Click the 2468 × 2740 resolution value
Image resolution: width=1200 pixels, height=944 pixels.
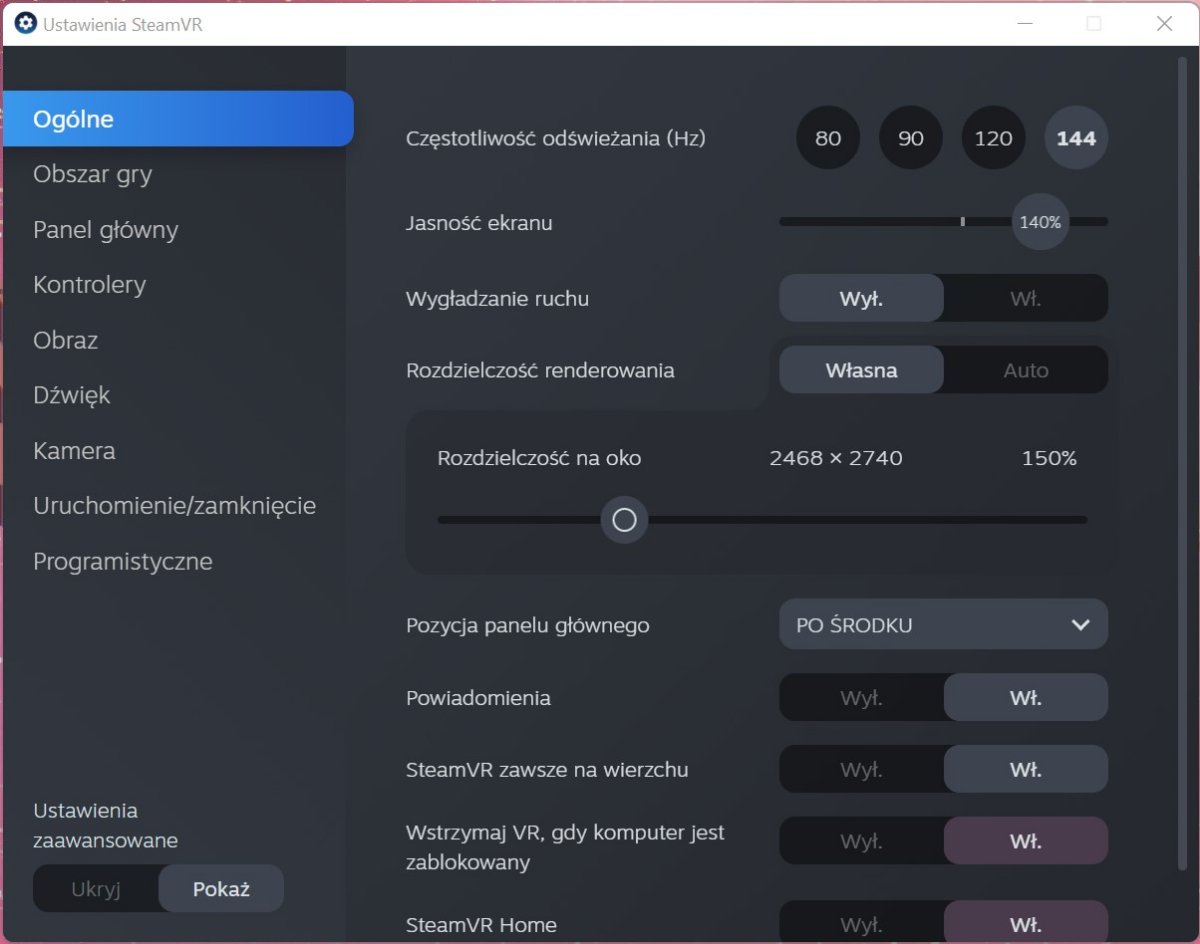[836, 459]
